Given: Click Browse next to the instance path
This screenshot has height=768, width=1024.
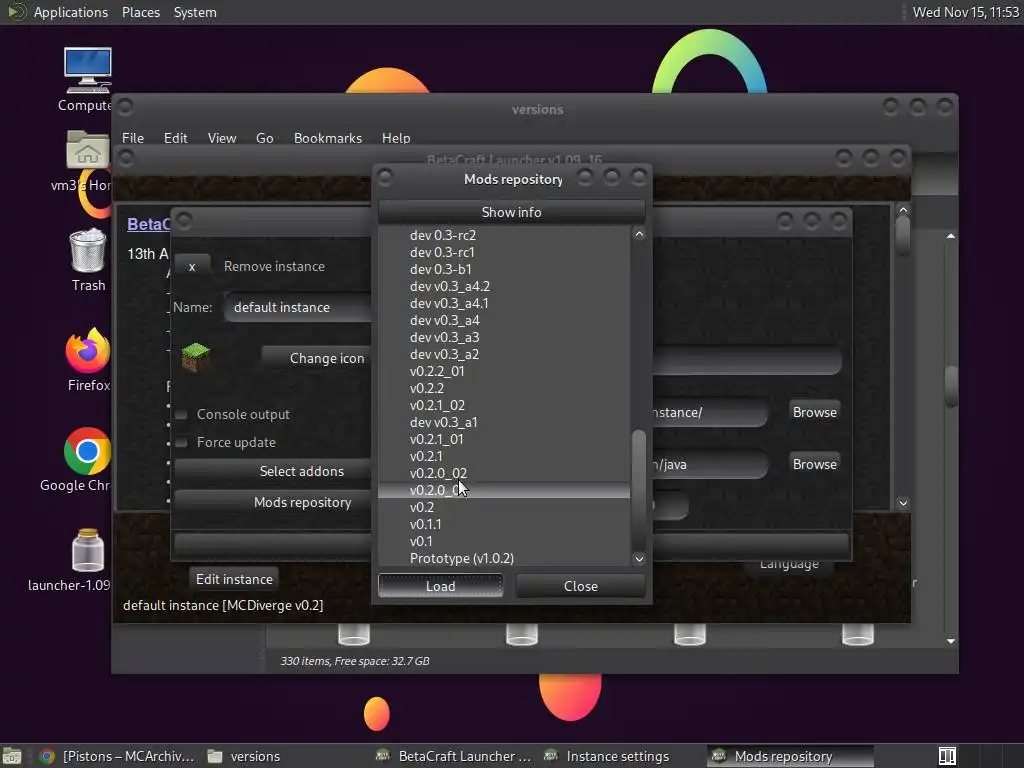Looking at the screenshot, I should pyautogui.click(x=814, y=412).
